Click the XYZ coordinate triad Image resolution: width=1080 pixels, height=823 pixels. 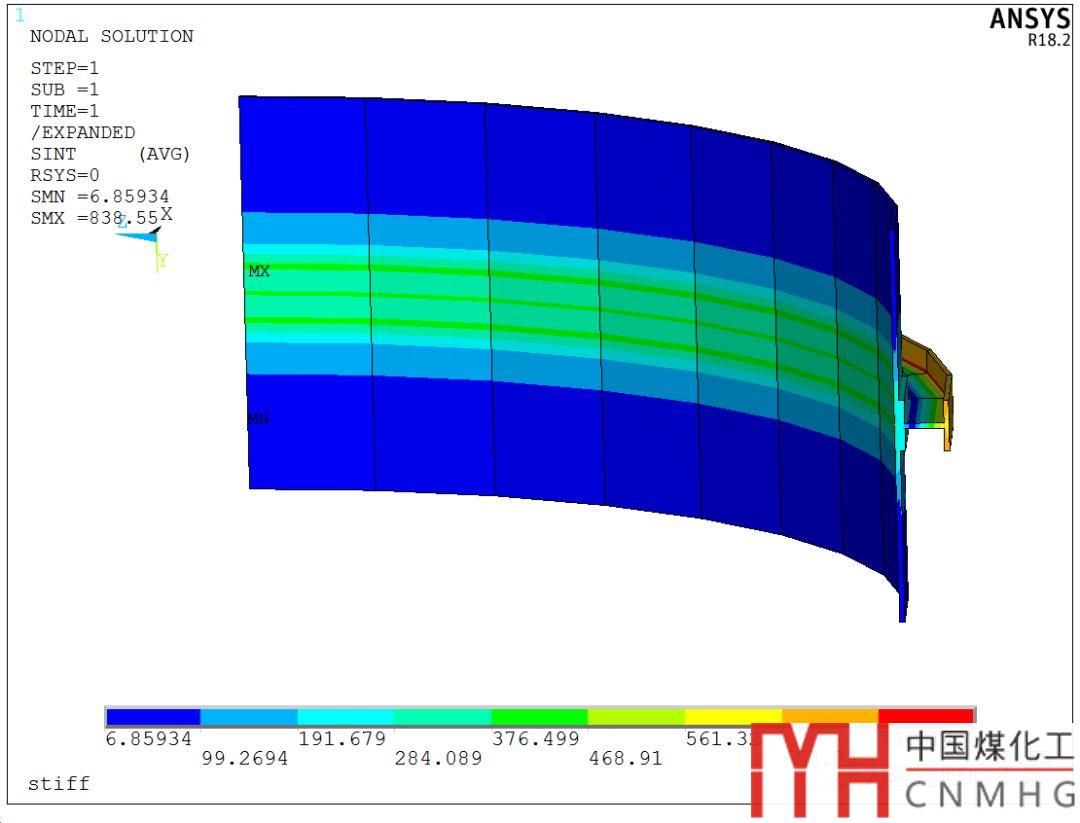(146, 237)
